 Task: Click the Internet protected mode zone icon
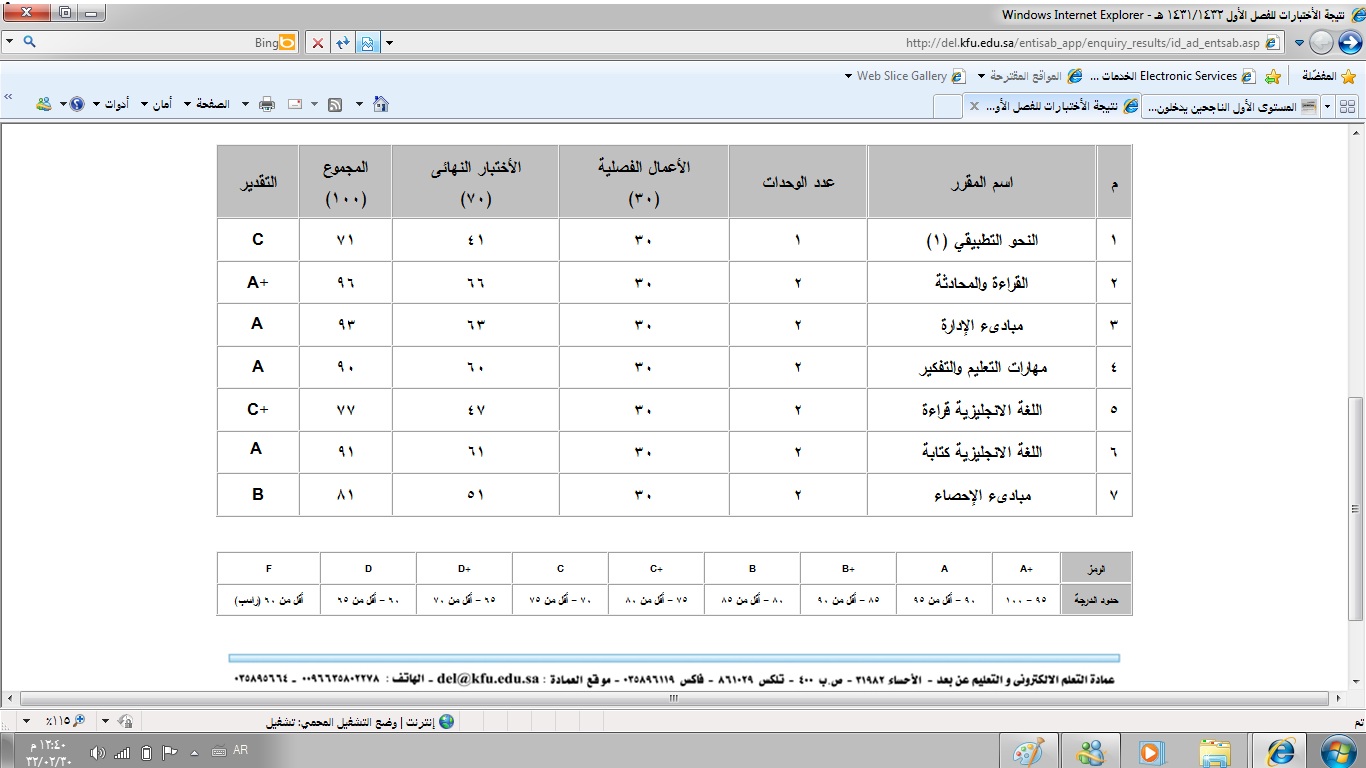[x=447, y=721]
